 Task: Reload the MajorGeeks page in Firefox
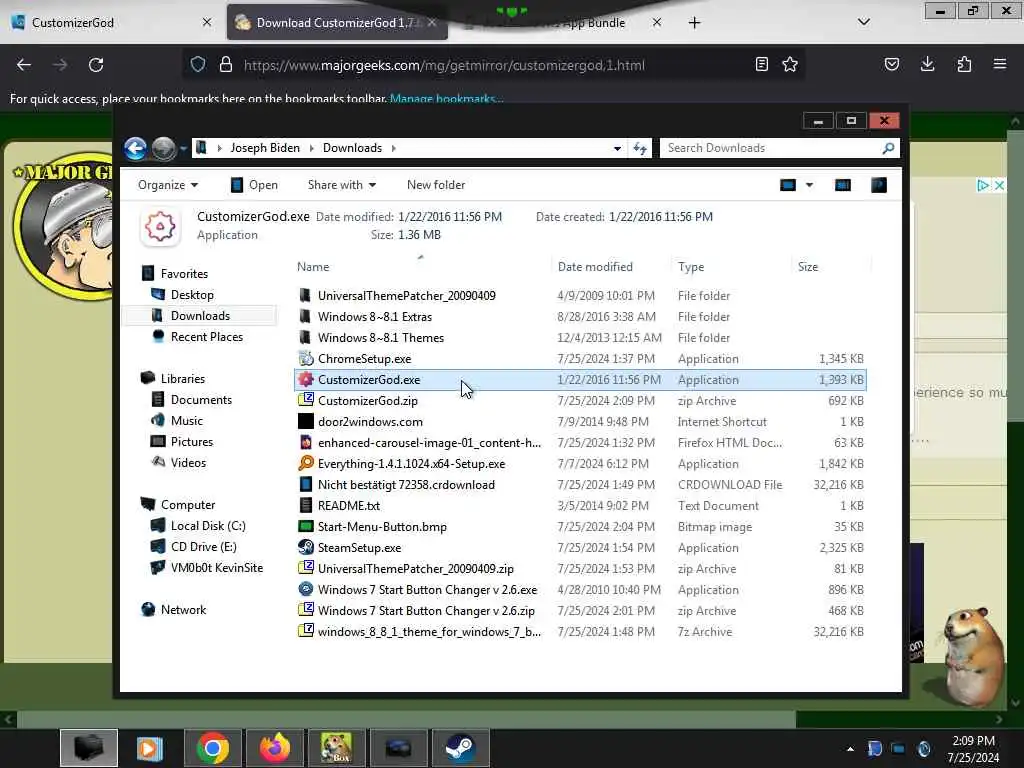96,65
